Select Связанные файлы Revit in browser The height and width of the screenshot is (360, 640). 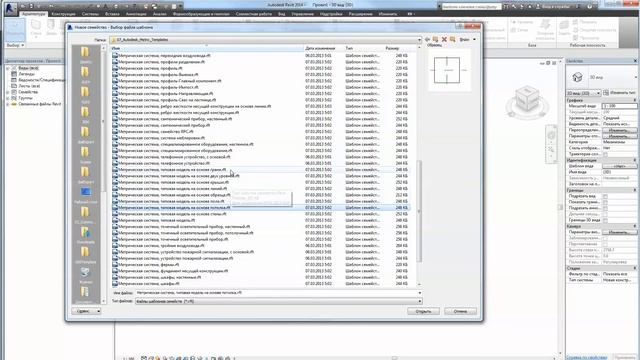coord(40,104)
